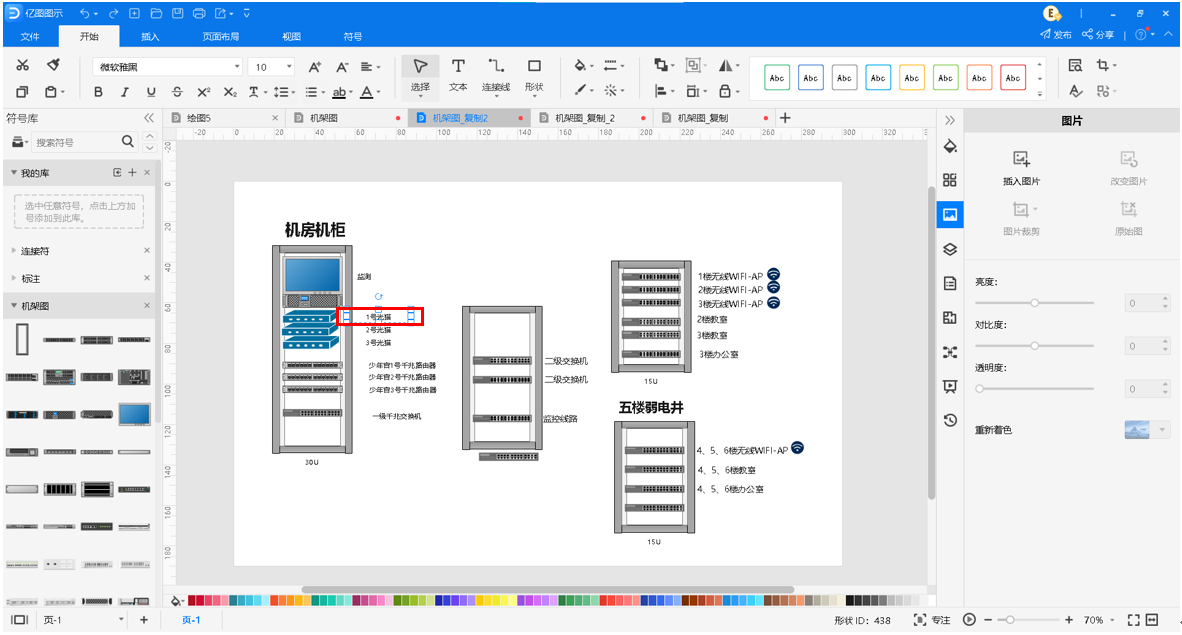This screenshot has width=1182, height=635.
Task: Click the Connector line tool
Action: pyautogui.click(x=496, y=74)
